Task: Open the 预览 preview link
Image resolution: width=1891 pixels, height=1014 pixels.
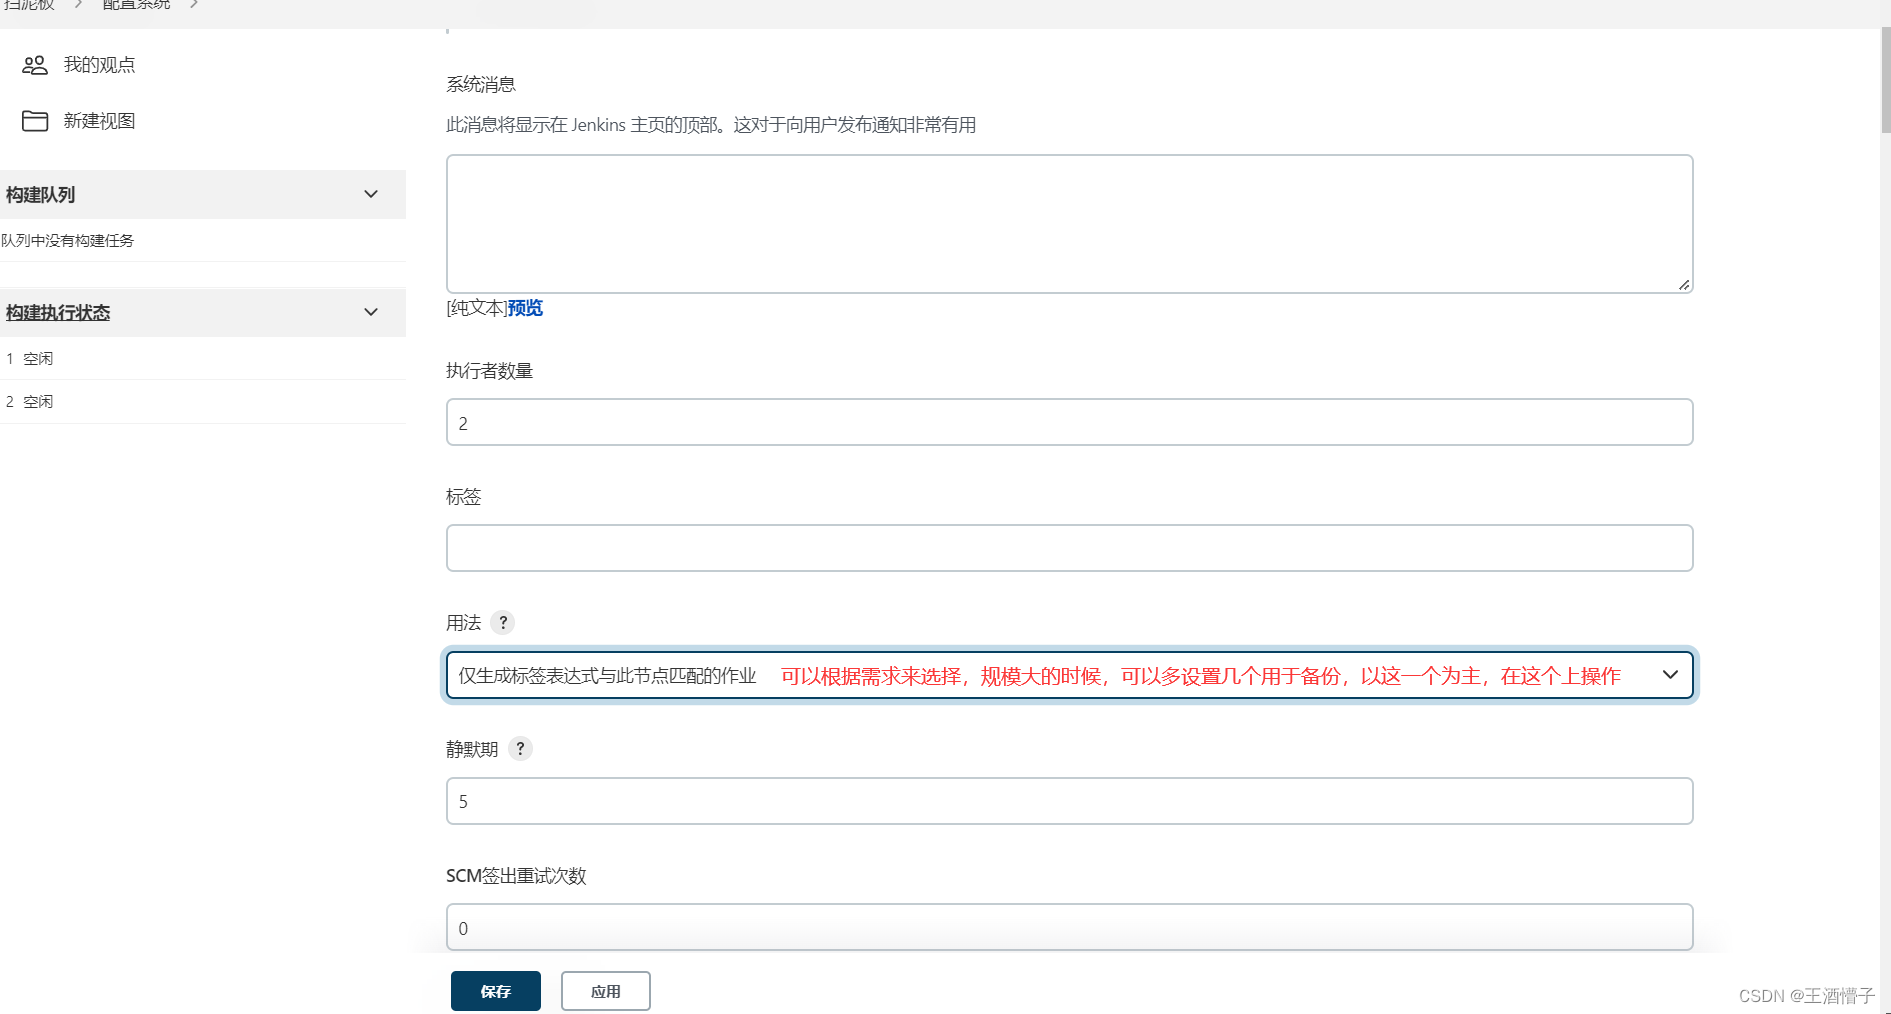Action: [x=525, y=308]
